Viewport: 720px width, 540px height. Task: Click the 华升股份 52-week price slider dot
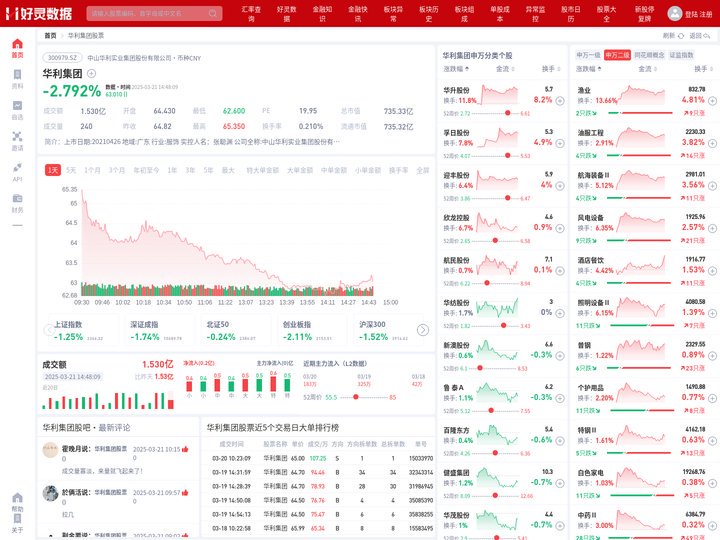[x=507, y=113]
